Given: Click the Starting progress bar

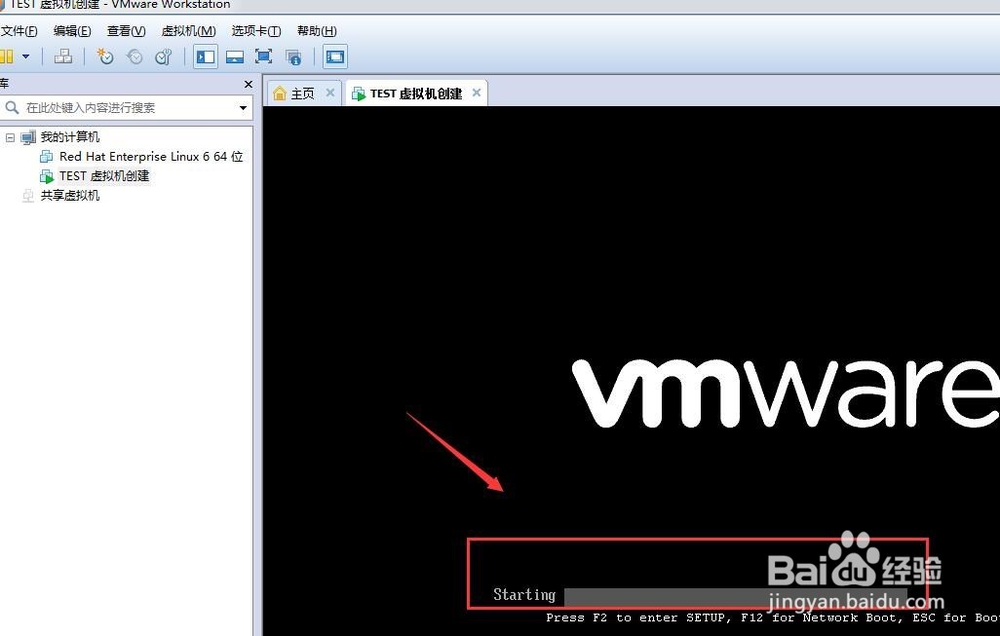Looking at the screenshot, I should pyautogui.click(x=735, y=596).
